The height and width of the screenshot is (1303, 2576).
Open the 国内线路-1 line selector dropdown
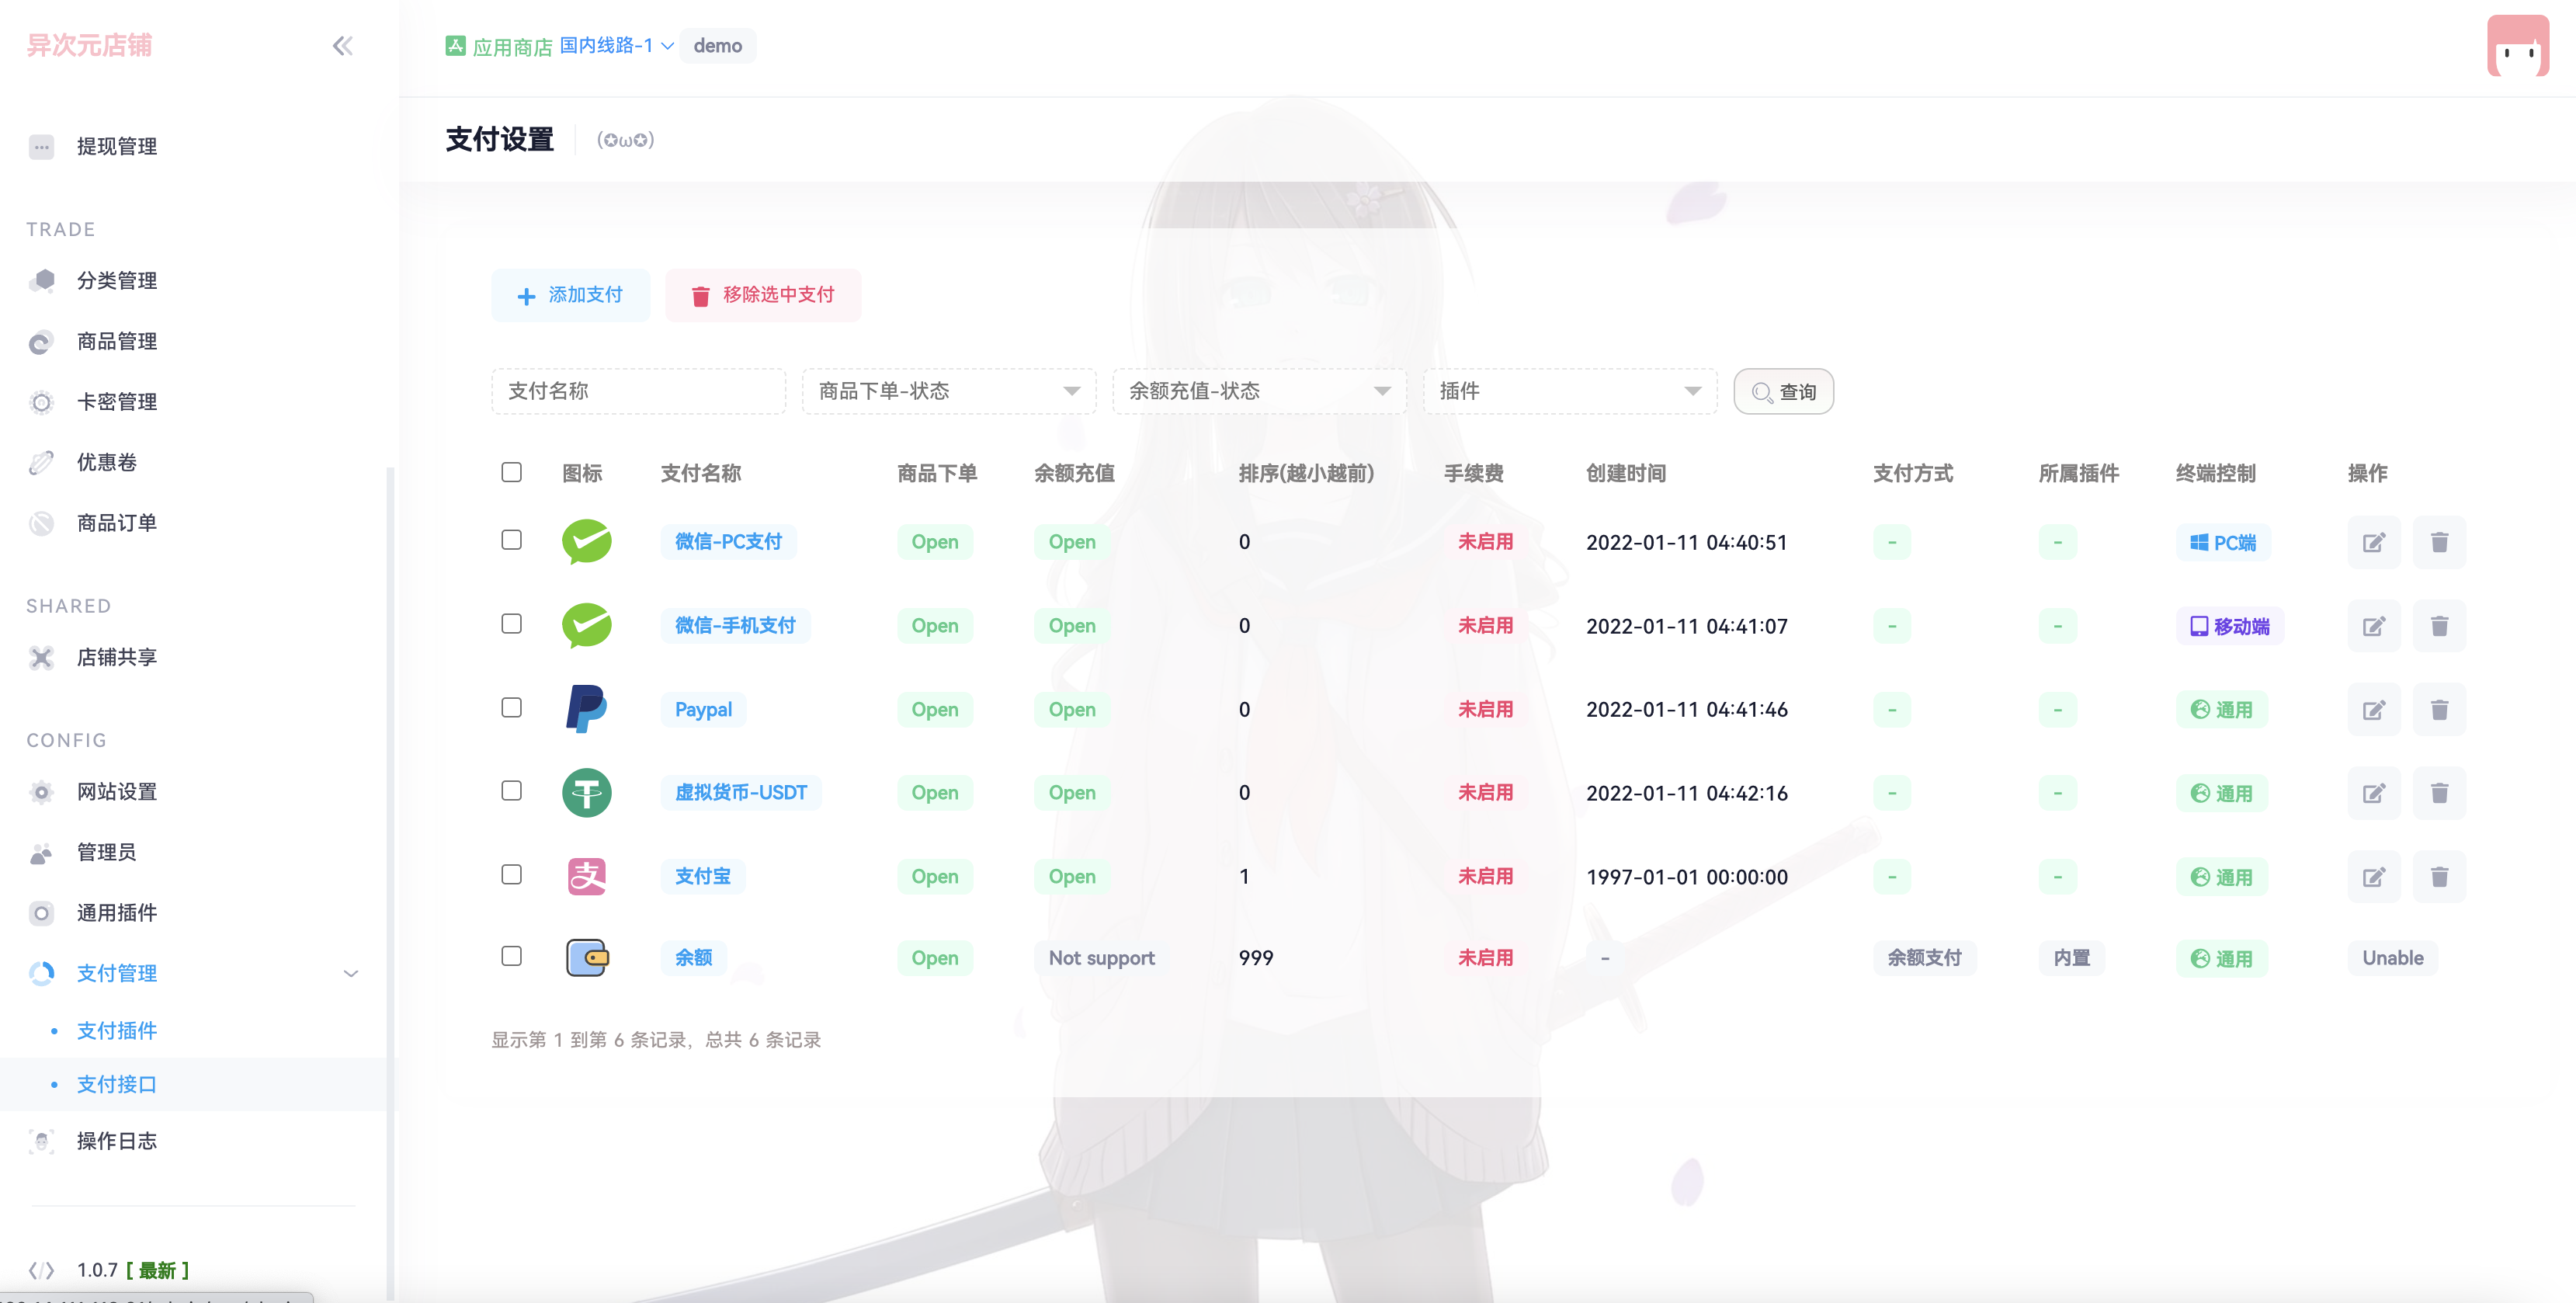[617, 45]
